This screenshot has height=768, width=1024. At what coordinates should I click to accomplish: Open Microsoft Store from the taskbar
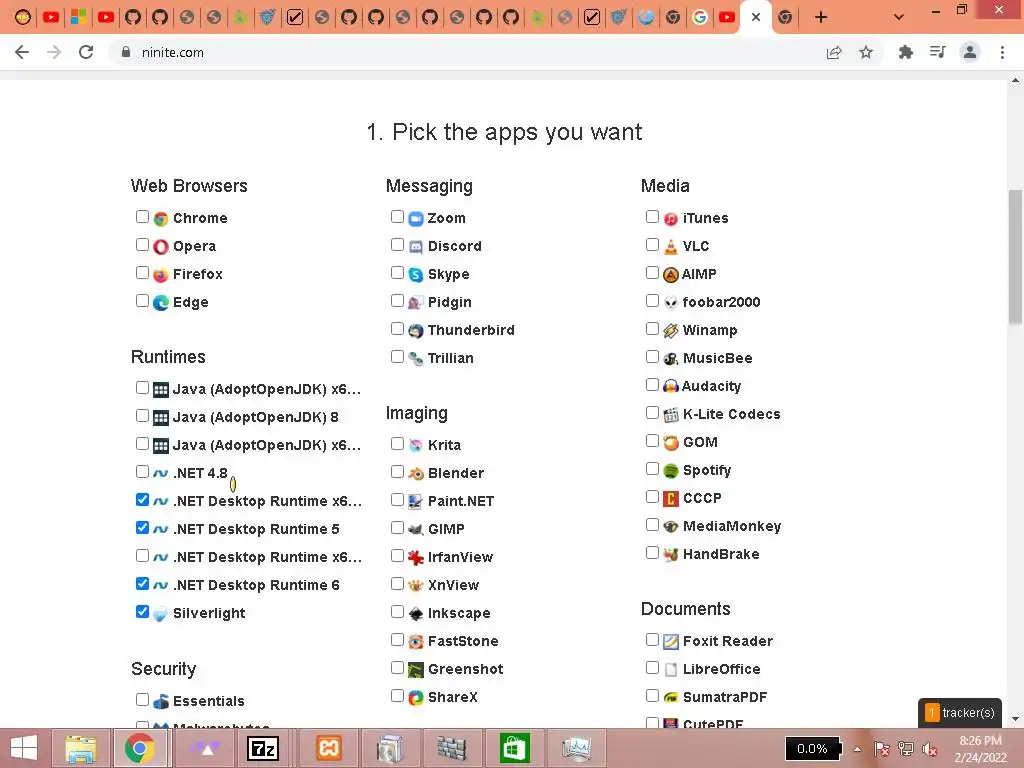pos(514,748)
